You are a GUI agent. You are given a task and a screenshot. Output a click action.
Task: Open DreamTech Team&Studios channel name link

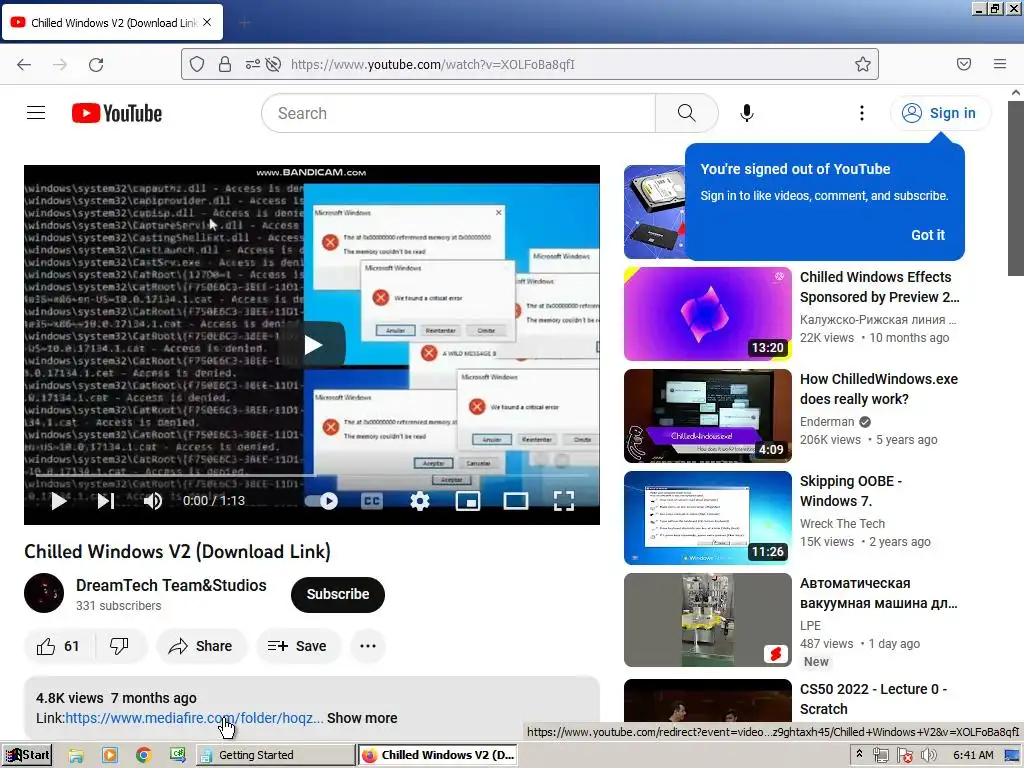coord(171,585)
